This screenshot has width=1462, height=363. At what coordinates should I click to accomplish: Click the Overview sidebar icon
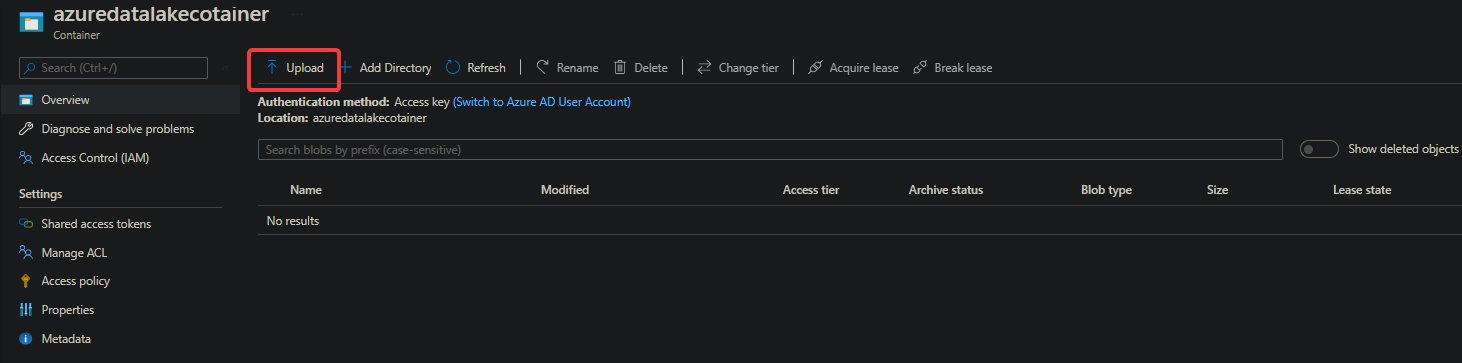click(26, 100)
